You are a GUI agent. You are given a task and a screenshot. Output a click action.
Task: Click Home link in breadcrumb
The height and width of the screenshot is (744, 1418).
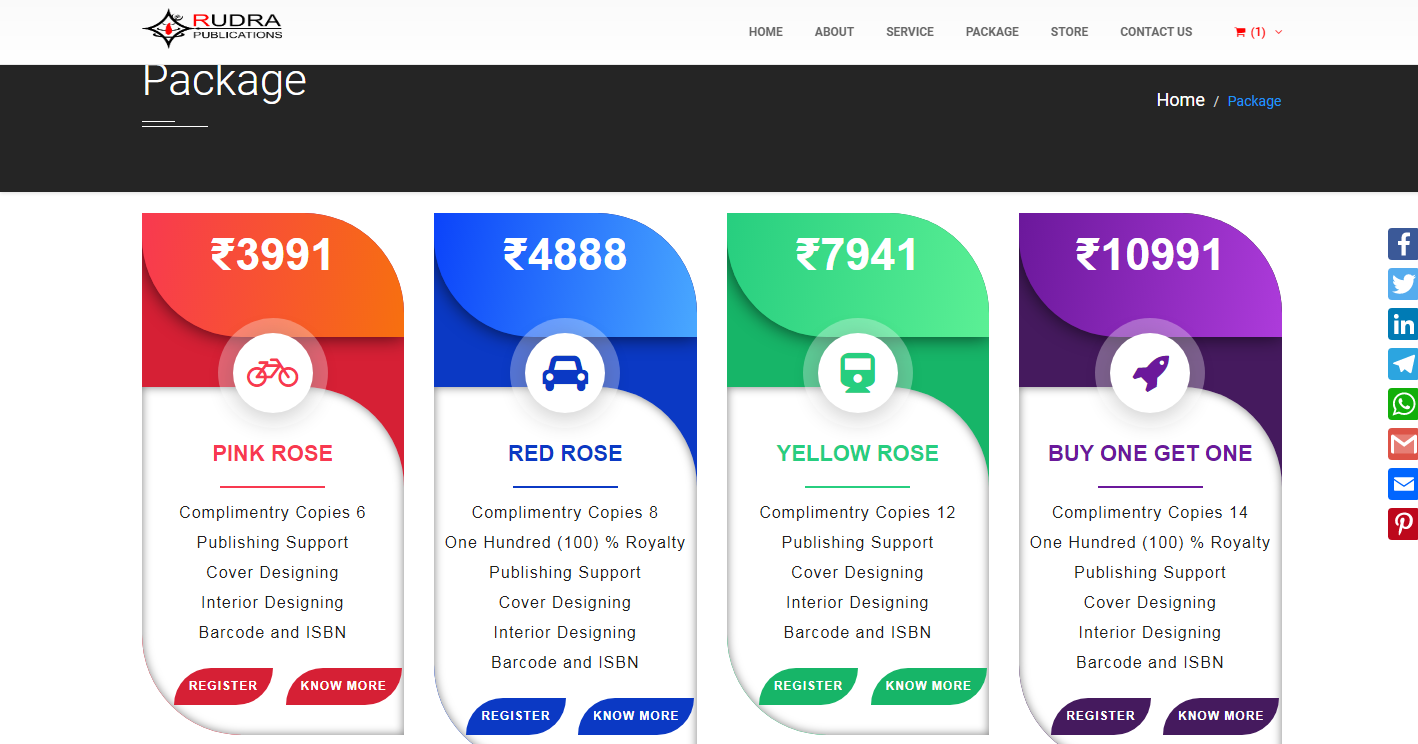click(1180, 100)
